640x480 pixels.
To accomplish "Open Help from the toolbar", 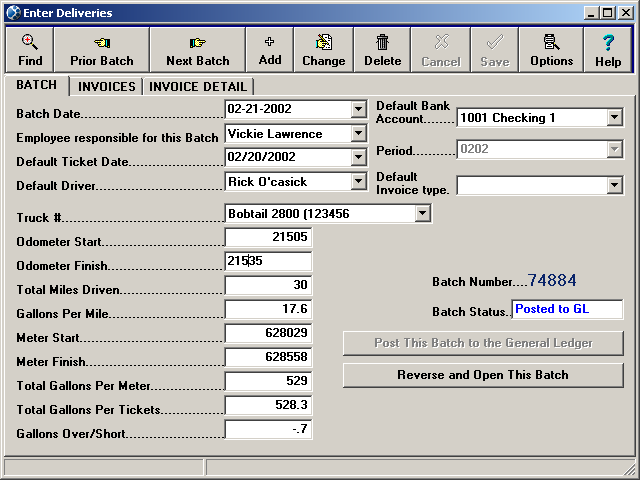I will point(608,50).
